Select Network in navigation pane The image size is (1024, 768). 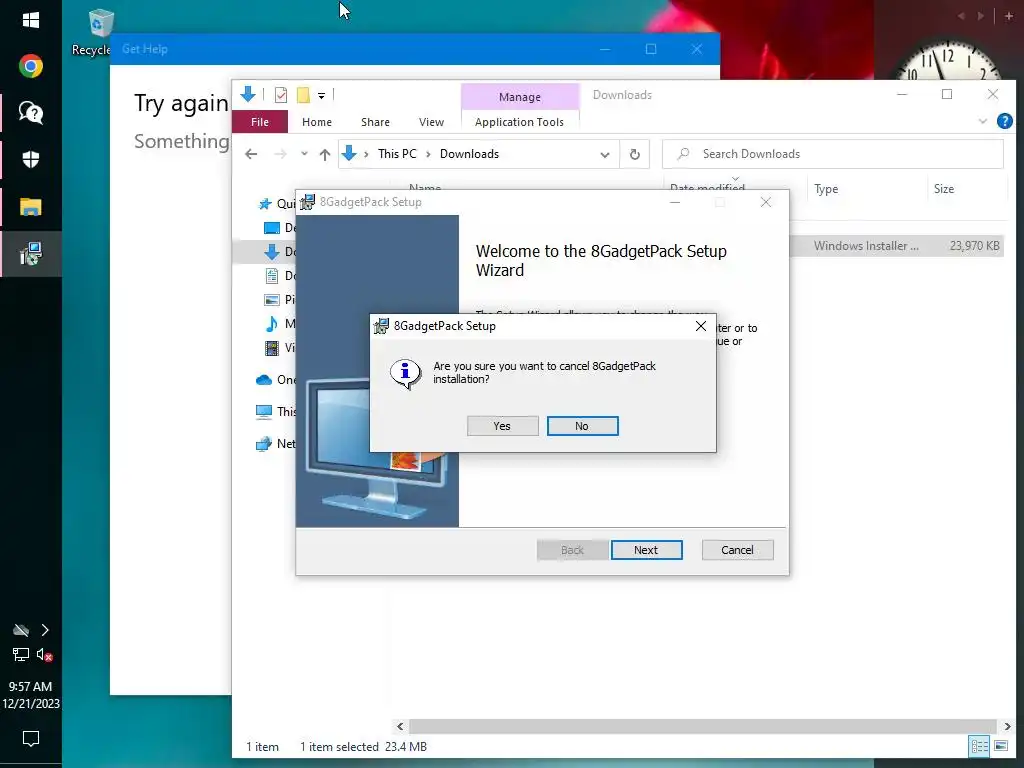pyautogui.click(x=276, y=443)
